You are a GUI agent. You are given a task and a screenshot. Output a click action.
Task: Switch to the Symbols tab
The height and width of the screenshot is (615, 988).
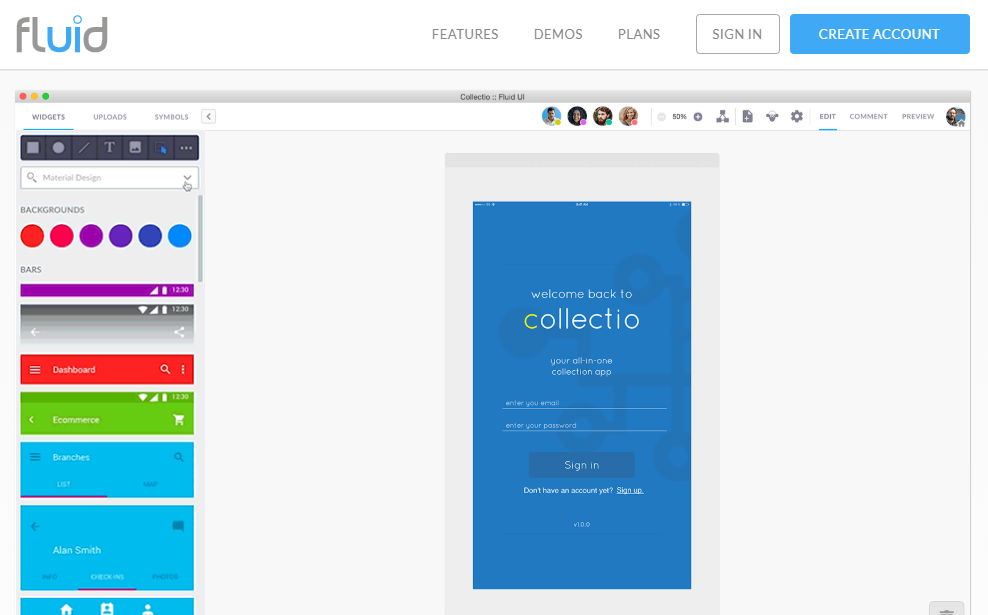(171, 117)
